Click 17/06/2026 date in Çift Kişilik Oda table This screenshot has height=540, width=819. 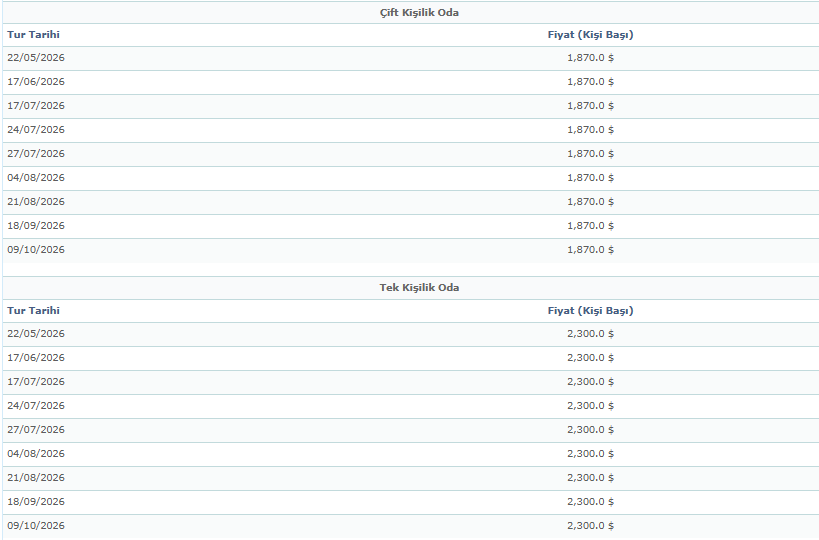36,82
